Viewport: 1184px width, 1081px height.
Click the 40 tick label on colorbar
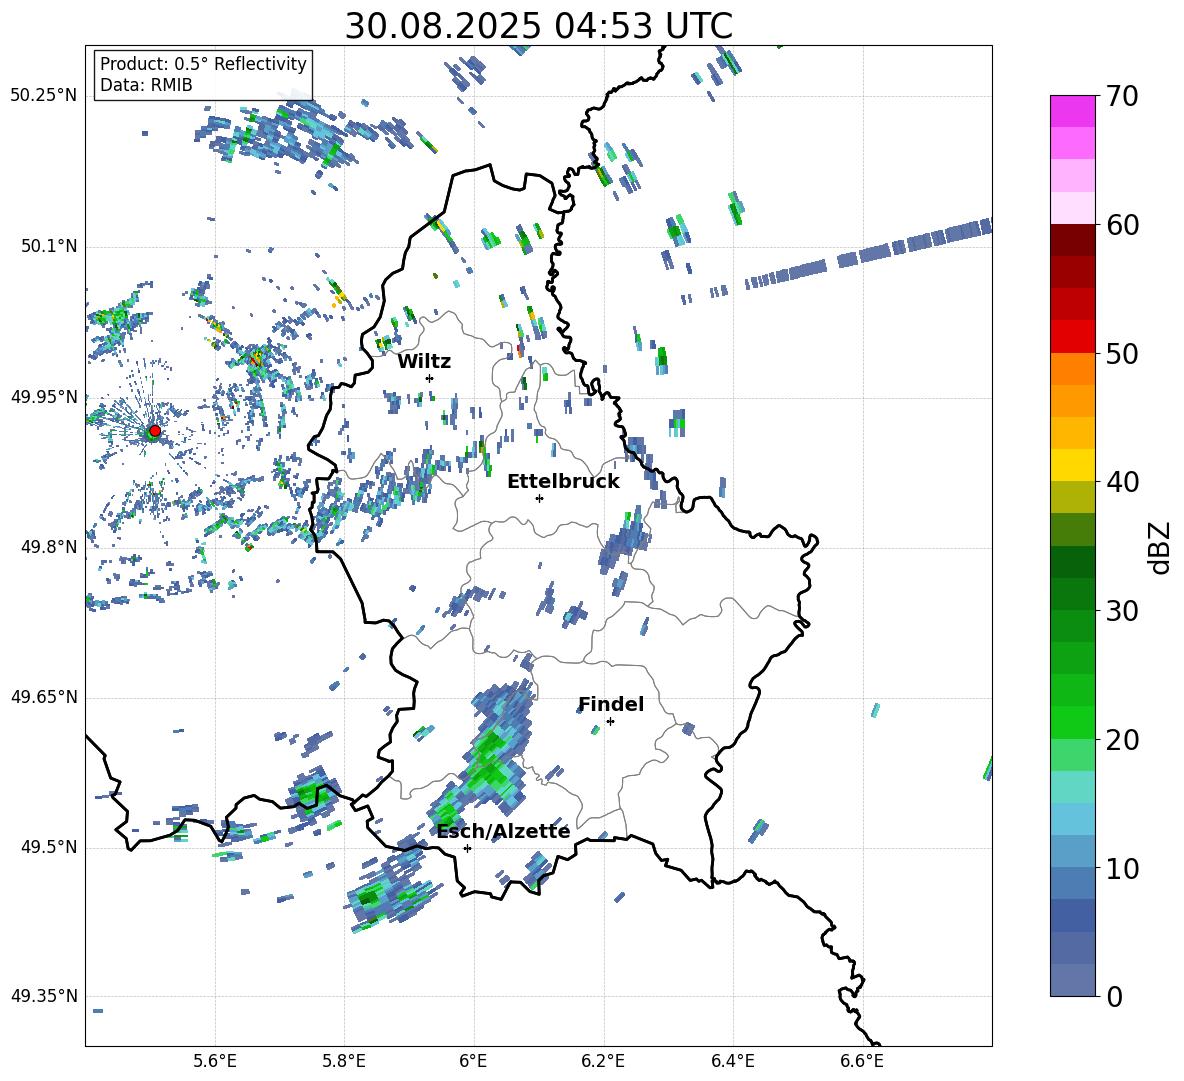click(x=1121, y=482)
